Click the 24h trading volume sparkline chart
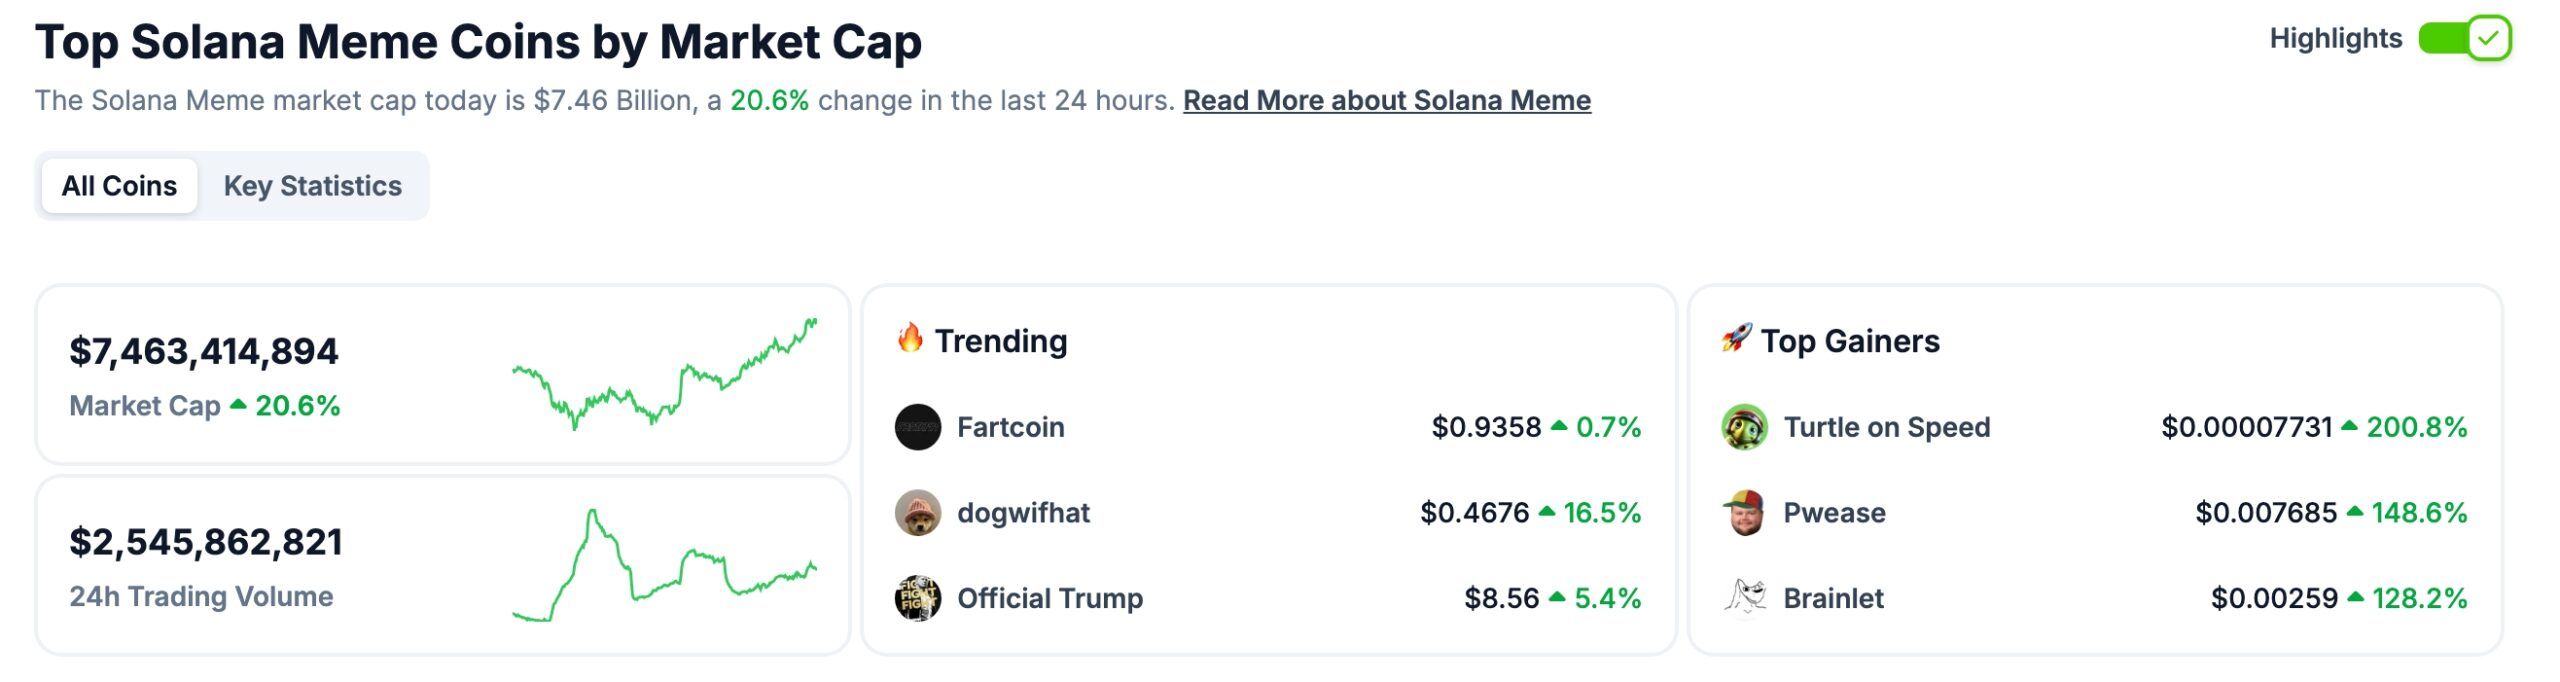Viewport: 2560px width, 682px height. [x=664, y=566]
